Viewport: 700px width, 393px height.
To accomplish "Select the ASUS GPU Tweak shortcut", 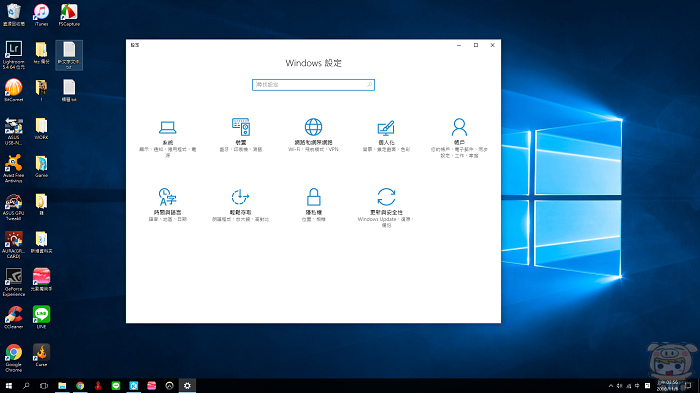I will pos(14,207).
